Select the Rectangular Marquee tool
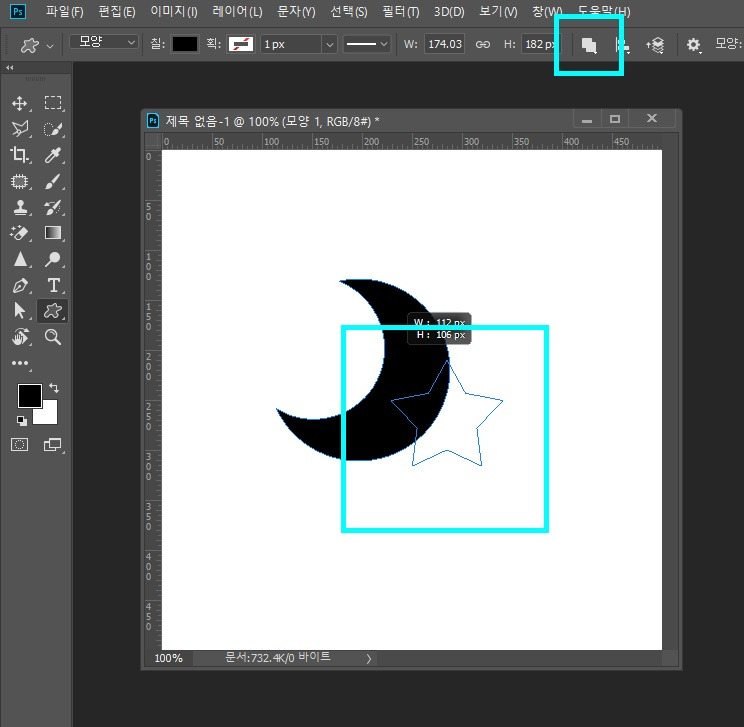The width and height of the screenshot is (744, 727). 53,103
